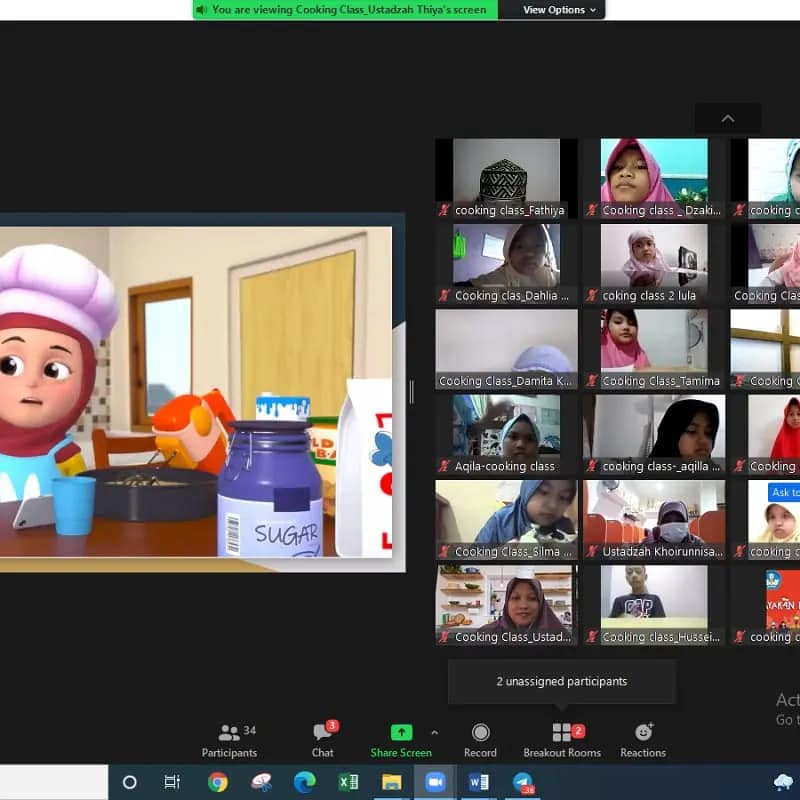Expand Share Screen options caret
Viewport: 800px width, 800px height.
click(435, 733)
